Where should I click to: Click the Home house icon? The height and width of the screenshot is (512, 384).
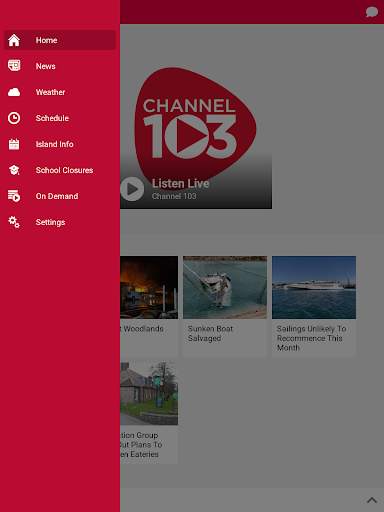(14, 40)
